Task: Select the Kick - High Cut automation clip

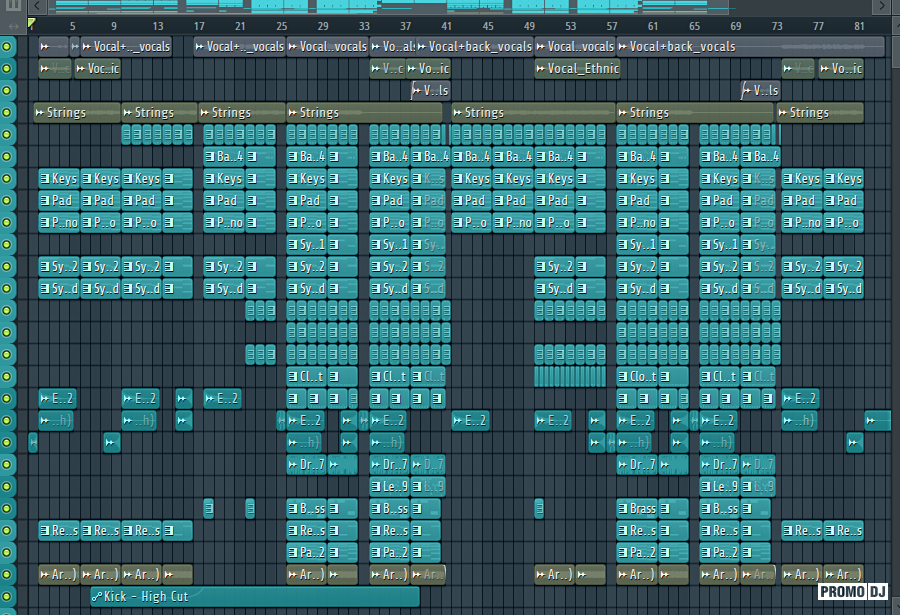Action: pos(255,597)
